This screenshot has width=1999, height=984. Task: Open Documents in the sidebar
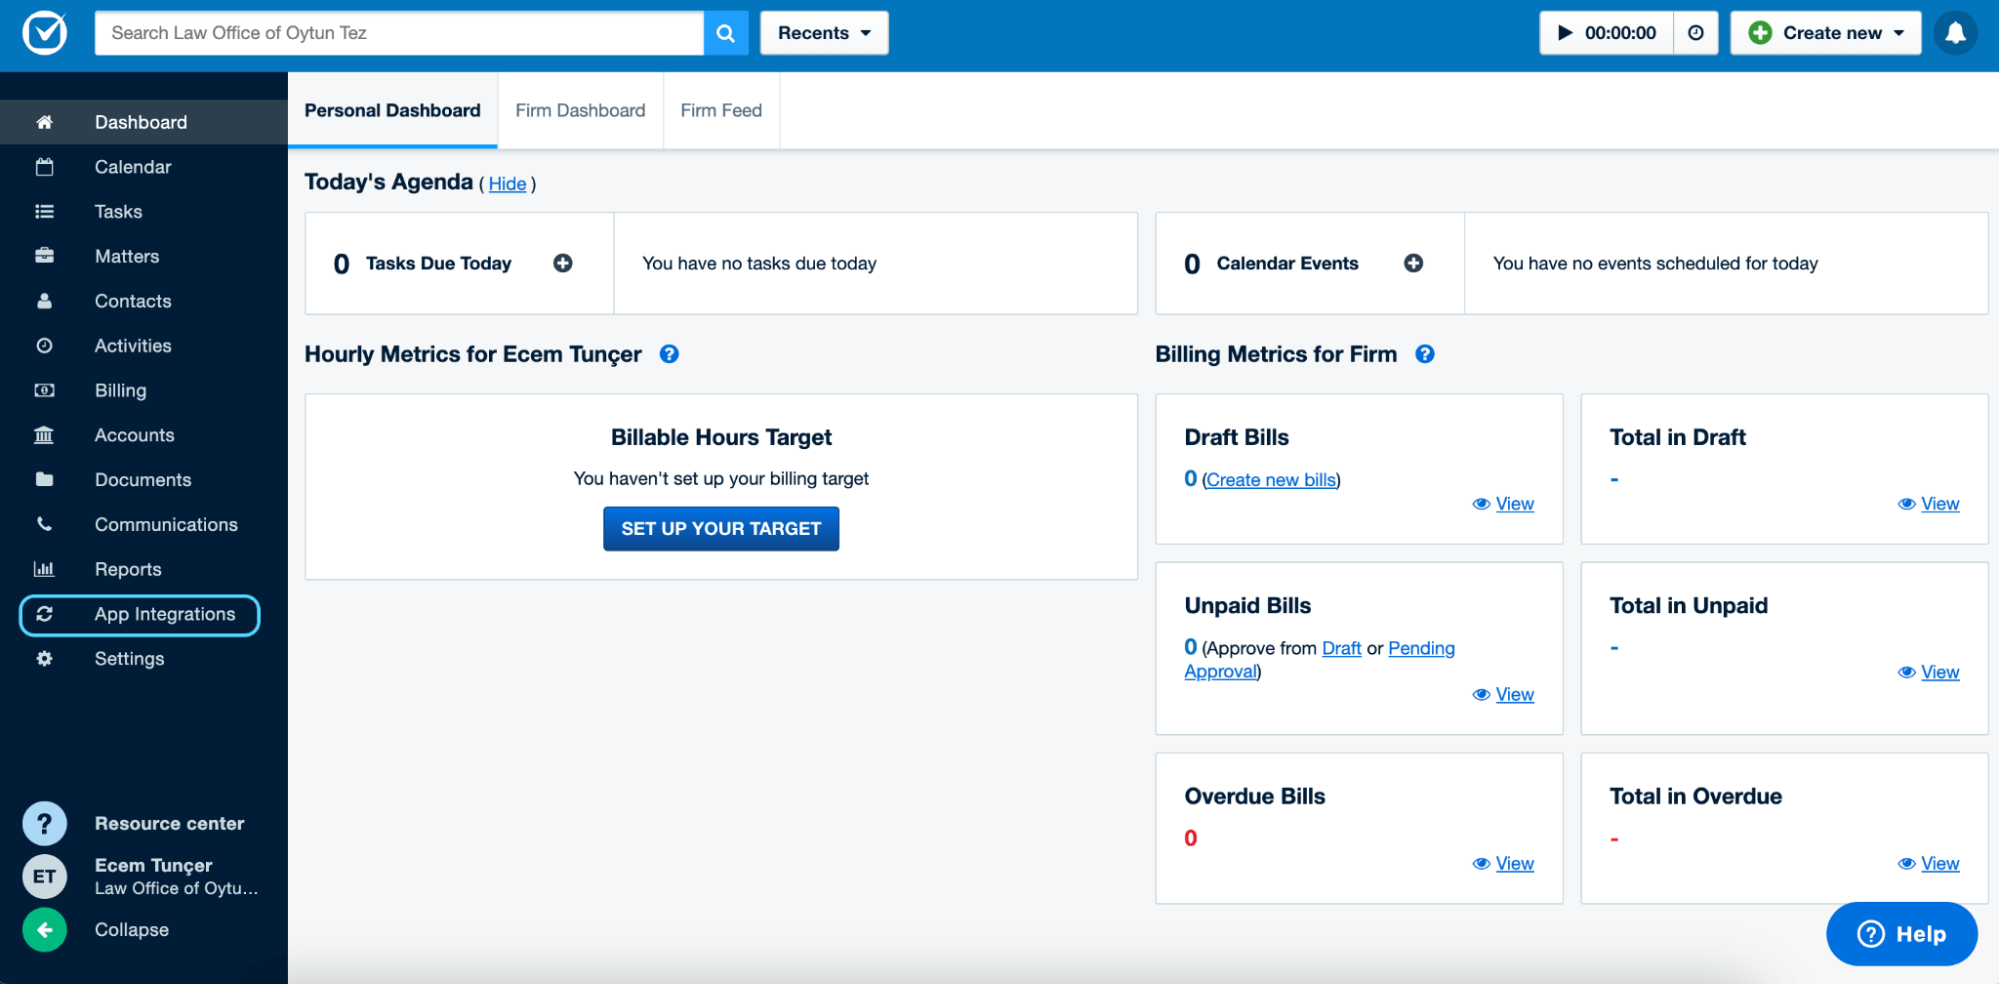[144, 479]
